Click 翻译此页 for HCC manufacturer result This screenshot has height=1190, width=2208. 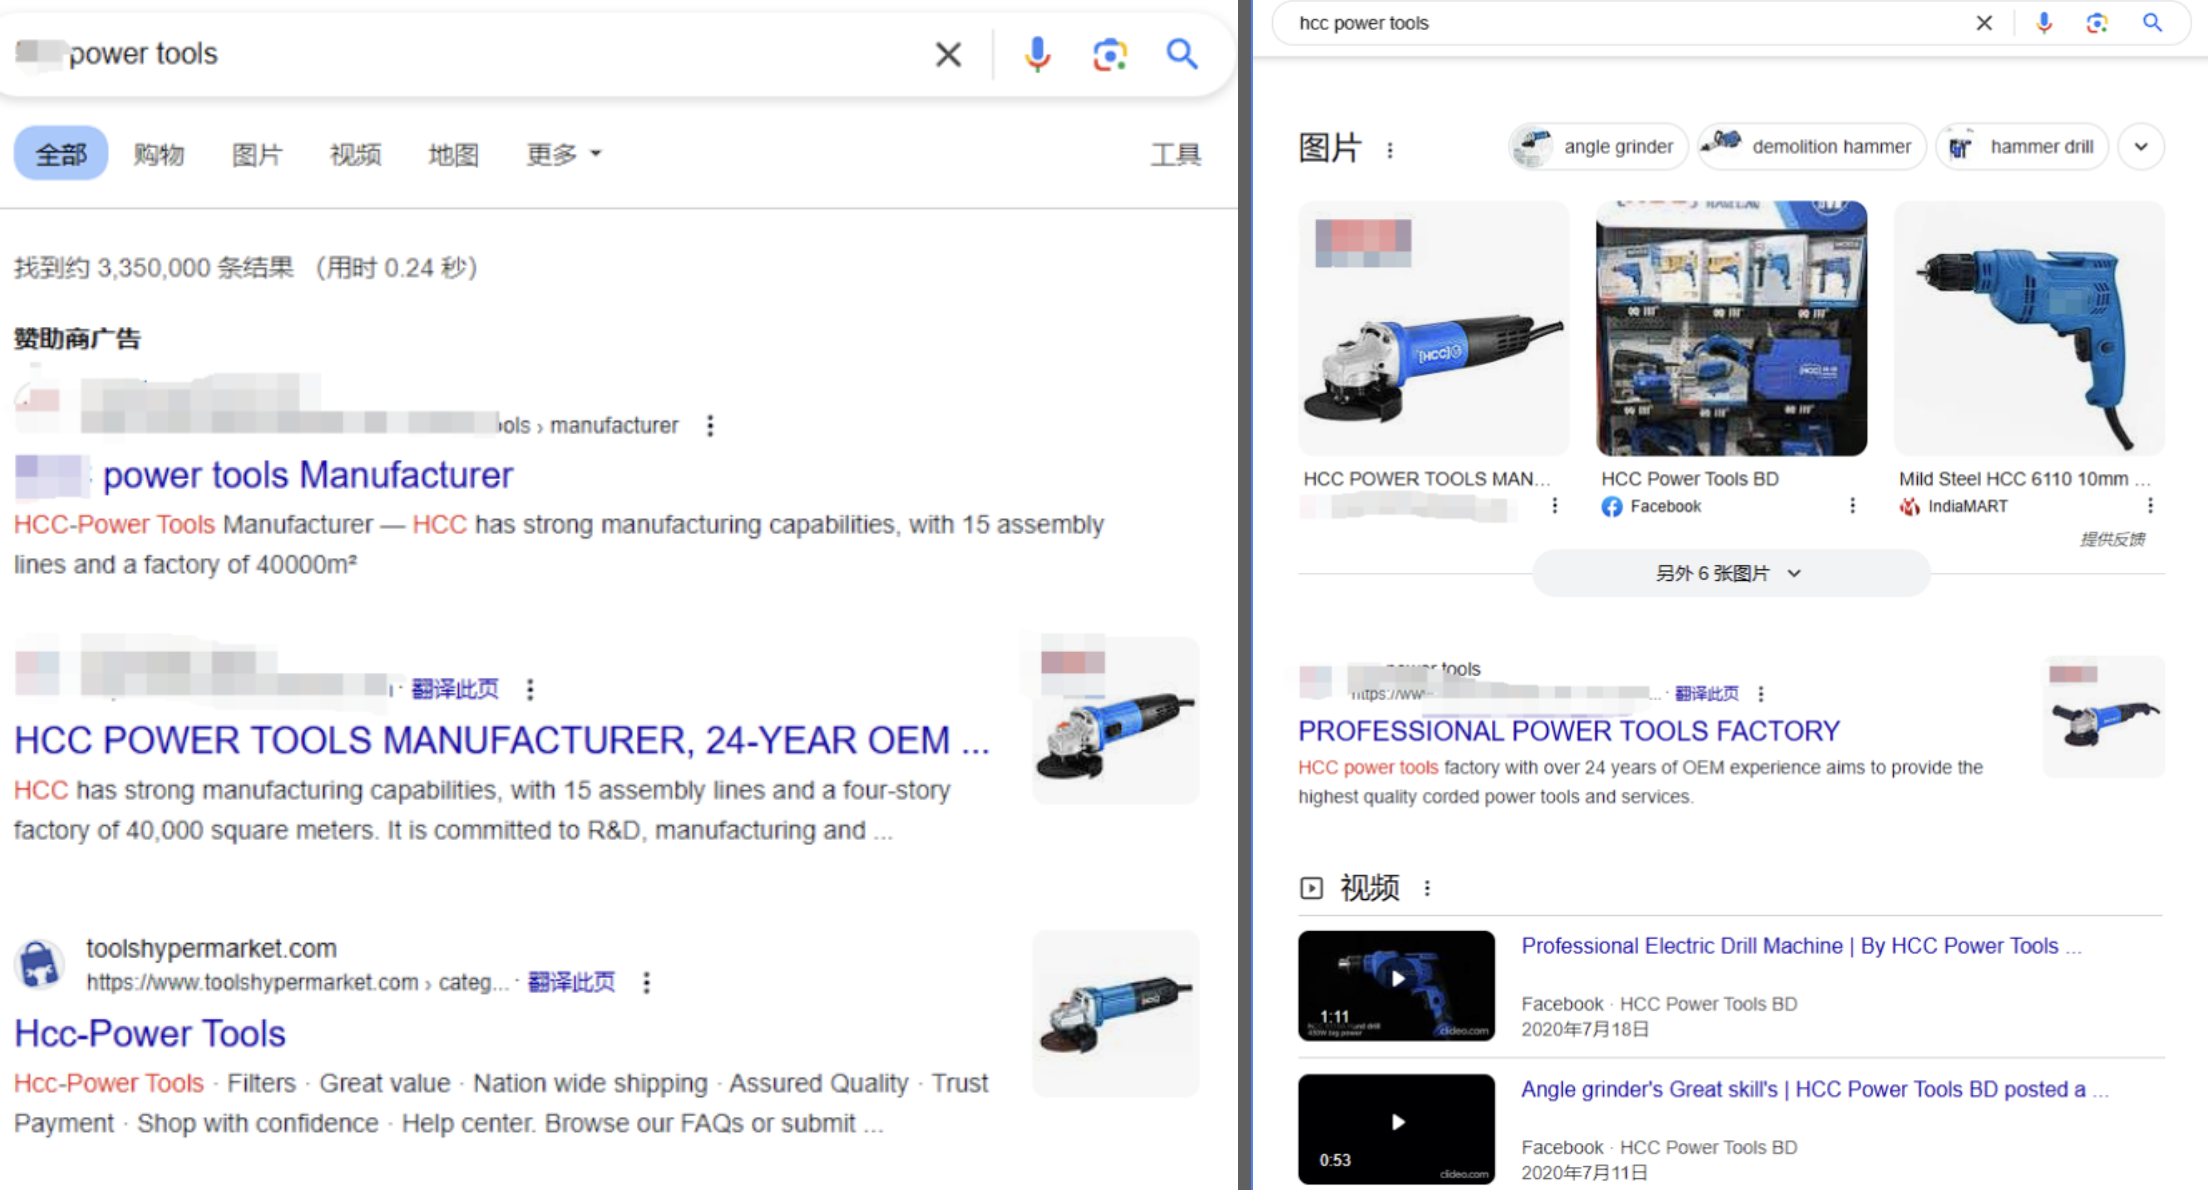click(x=455, y=689)
